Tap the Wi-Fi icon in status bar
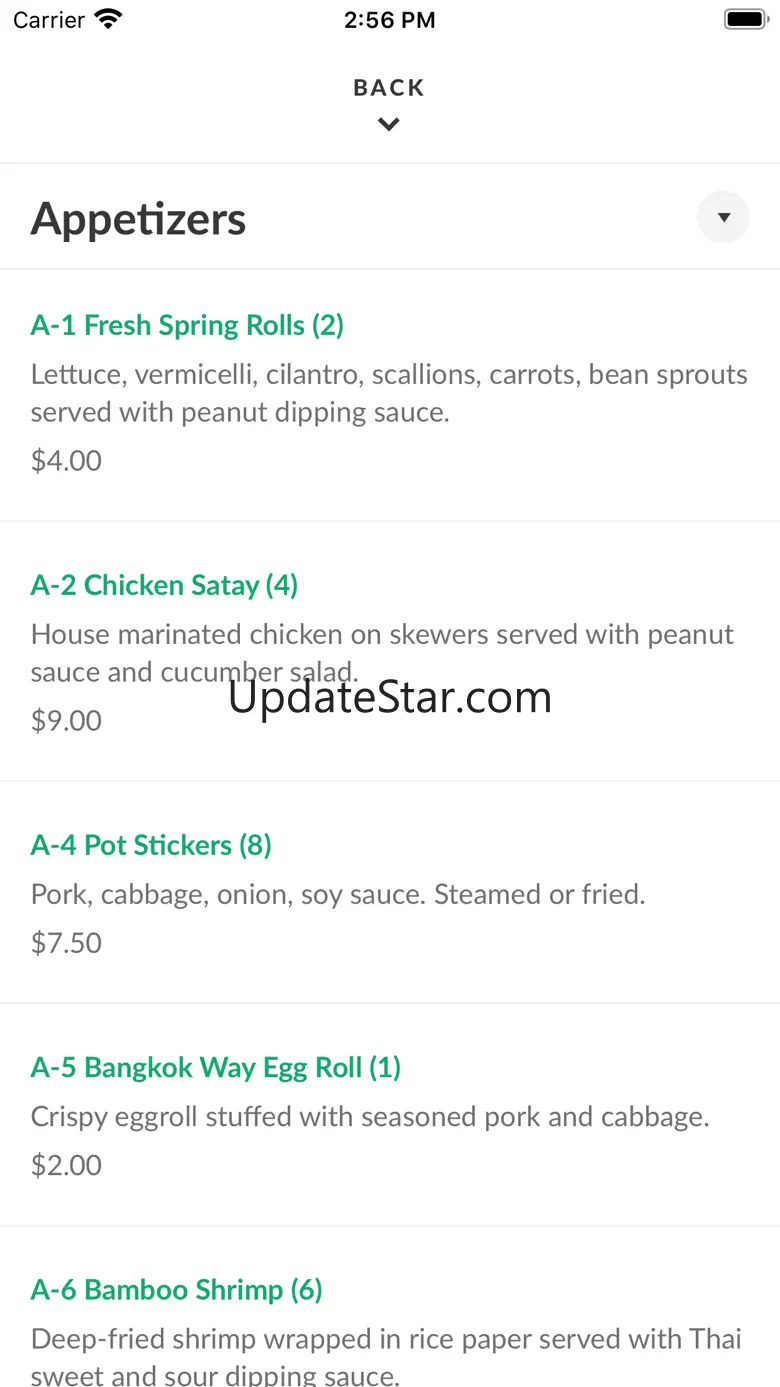780x1387 pixels. click(107, 19)
